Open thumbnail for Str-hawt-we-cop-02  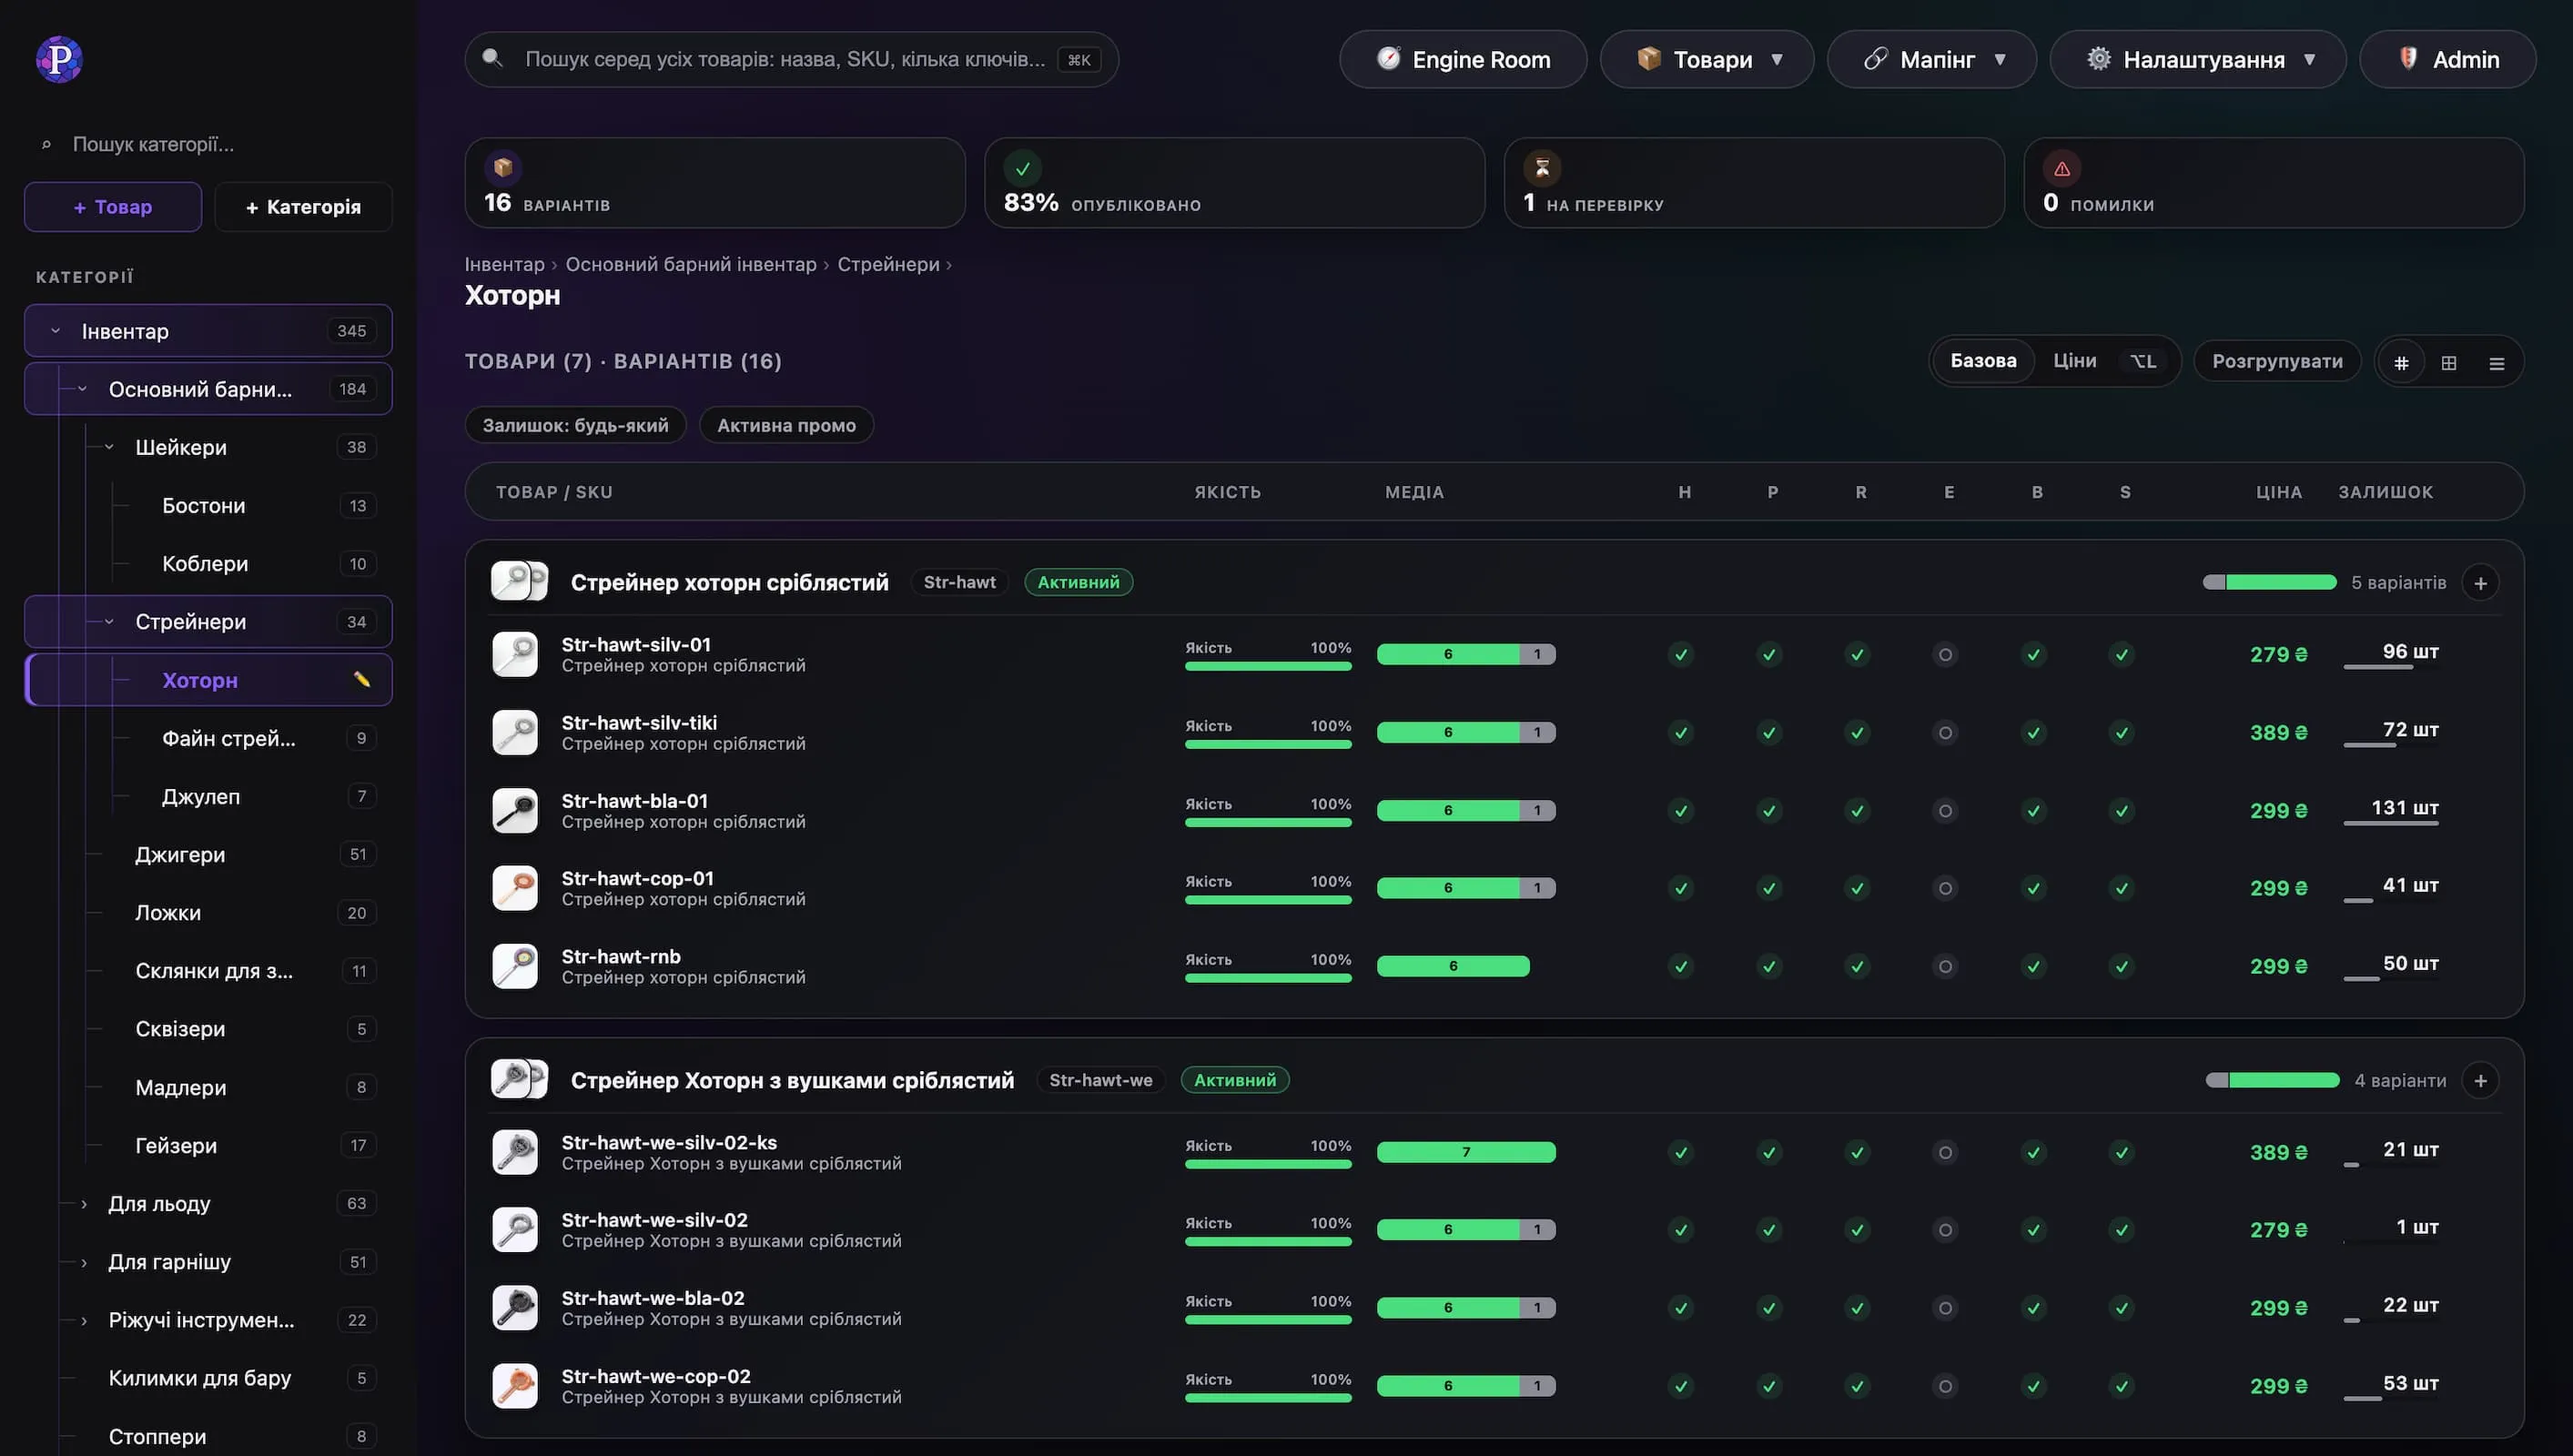pyautogui.click(x=515, y=1386)
